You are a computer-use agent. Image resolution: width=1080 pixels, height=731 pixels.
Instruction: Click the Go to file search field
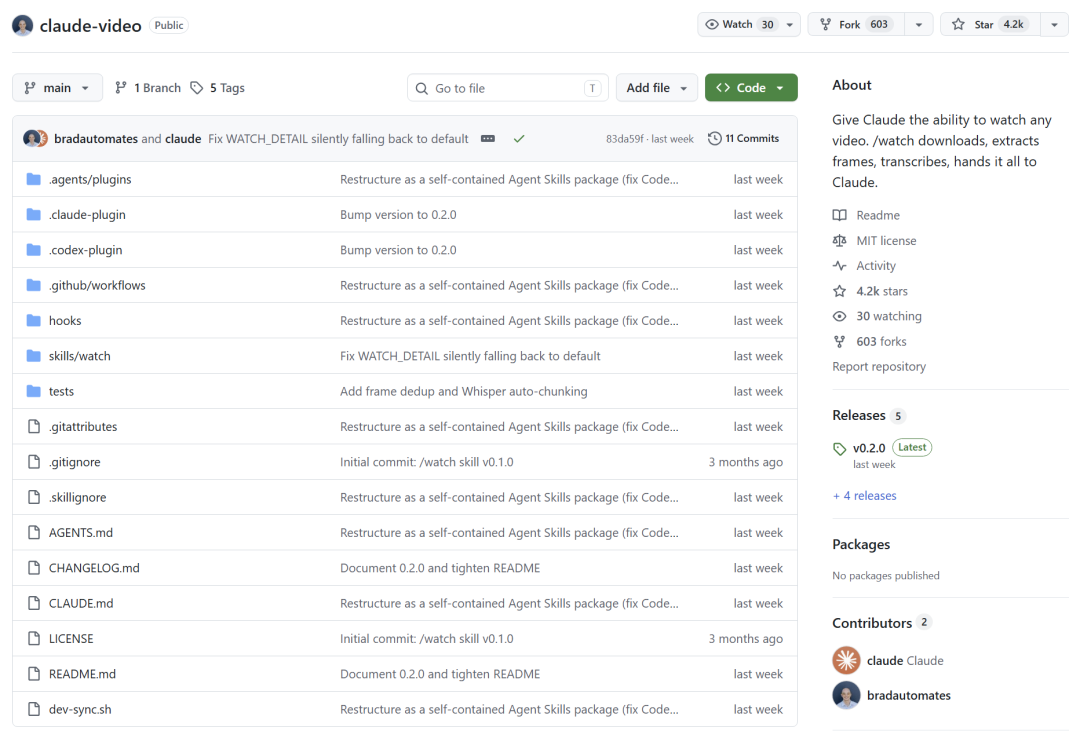pyautogui.click(x=508, y=87)
